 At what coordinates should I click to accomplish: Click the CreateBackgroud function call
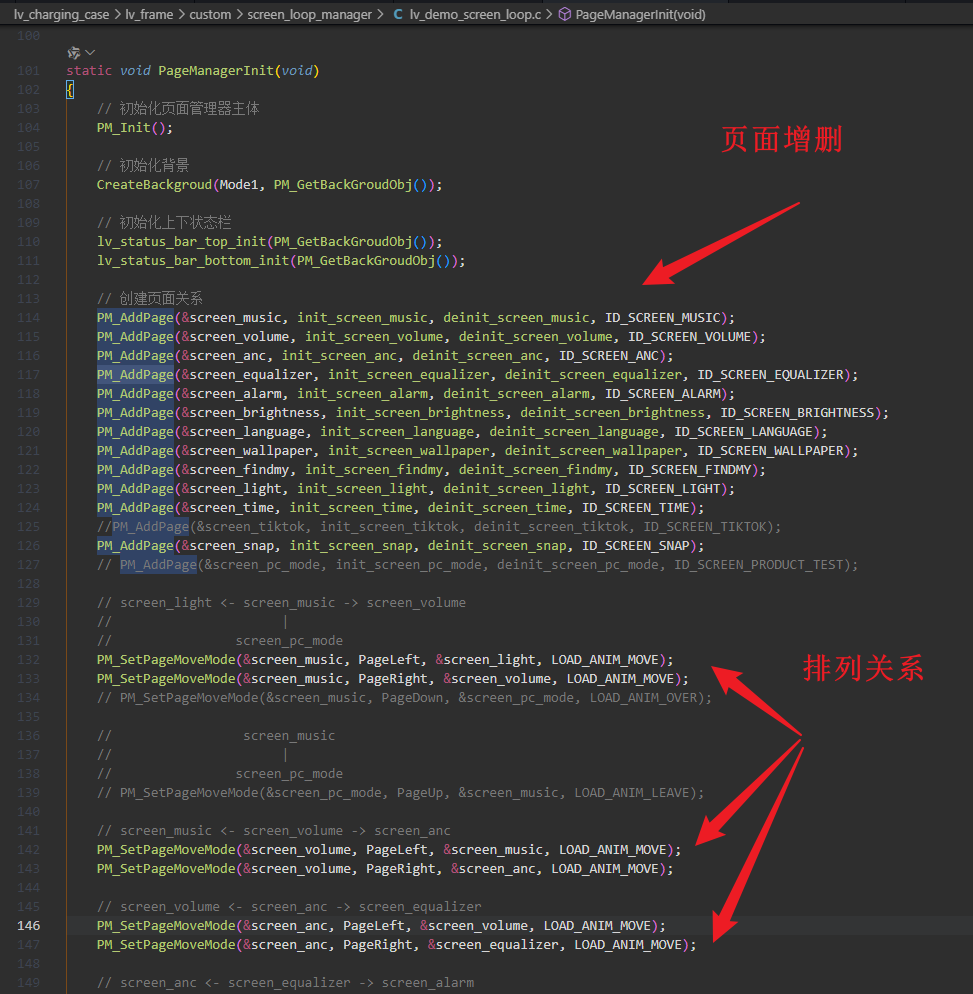(x=154, y=184)
